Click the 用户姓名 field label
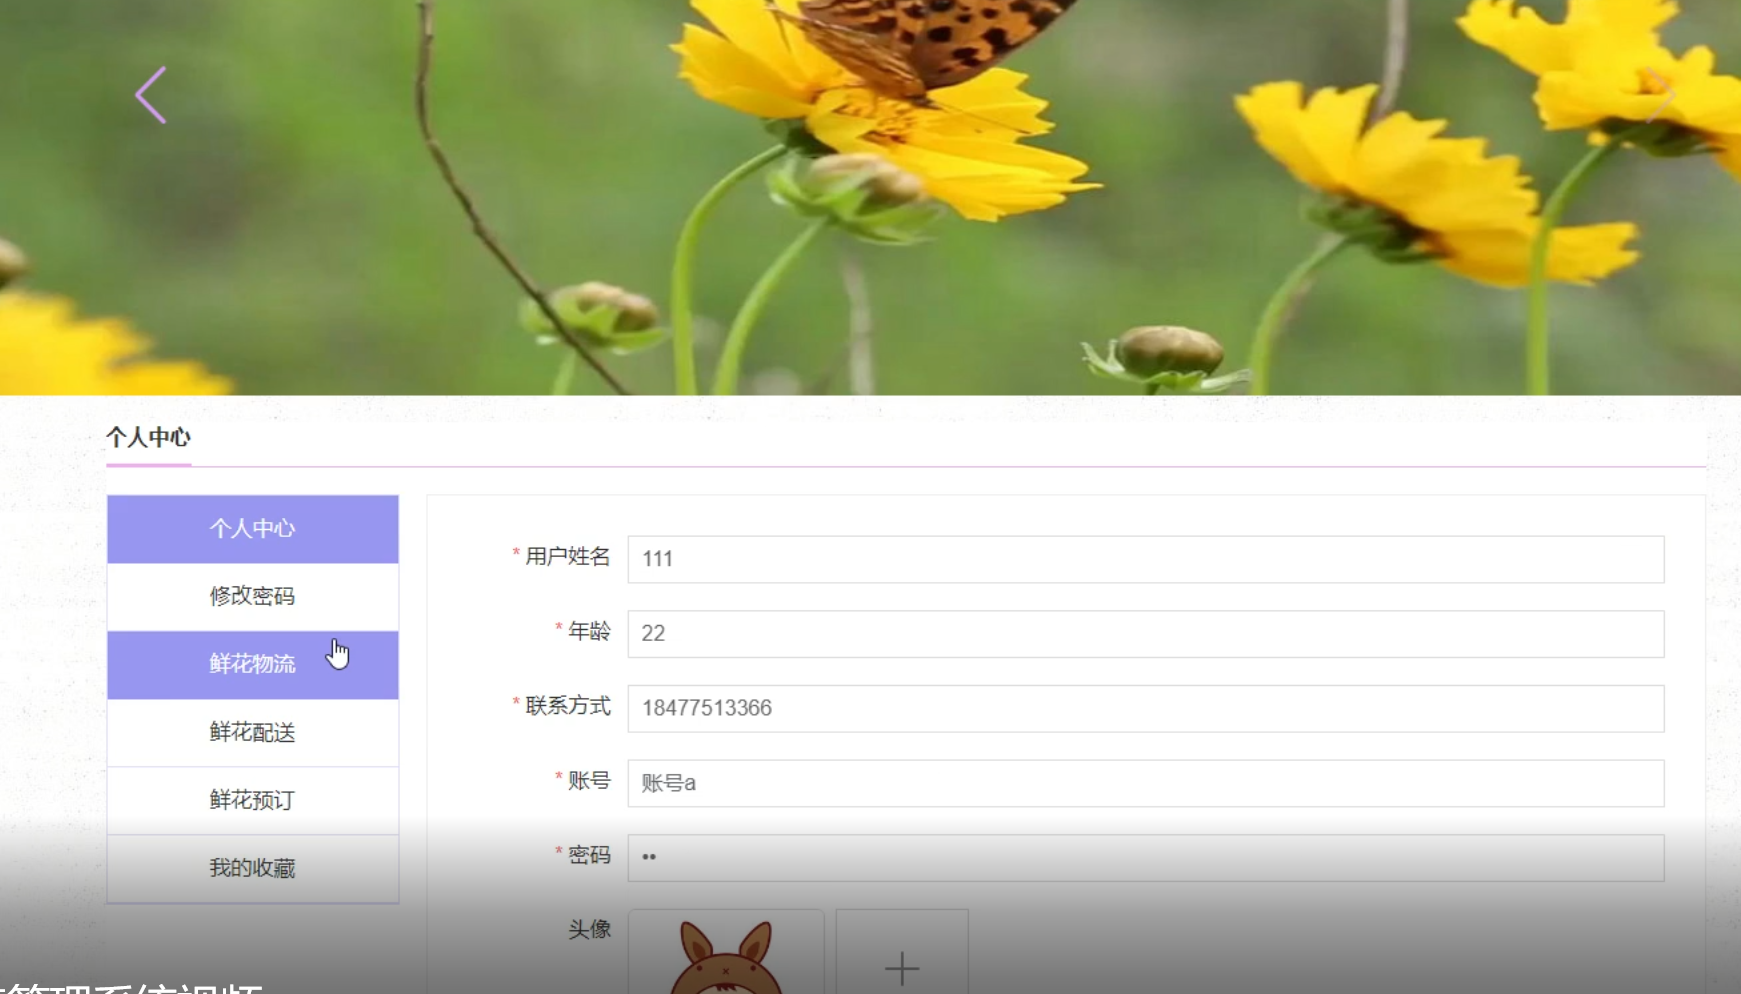1741x994 pixels. coord(567,557)
